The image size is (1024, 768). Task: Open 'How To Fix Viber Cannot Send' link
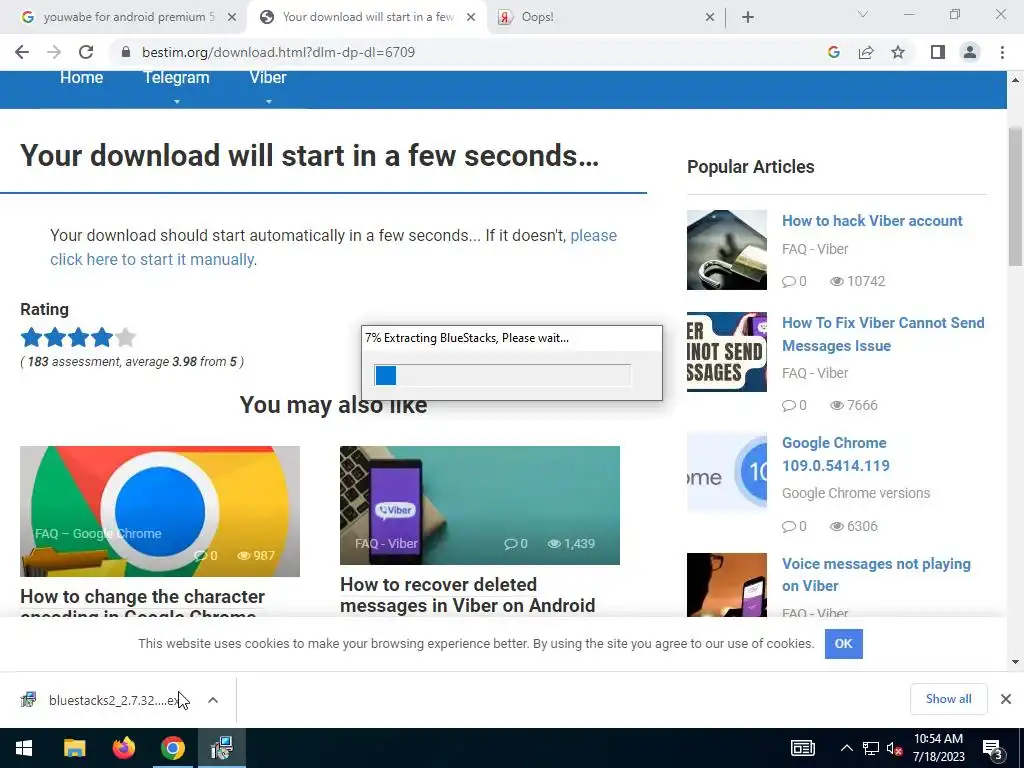(883, 334)
